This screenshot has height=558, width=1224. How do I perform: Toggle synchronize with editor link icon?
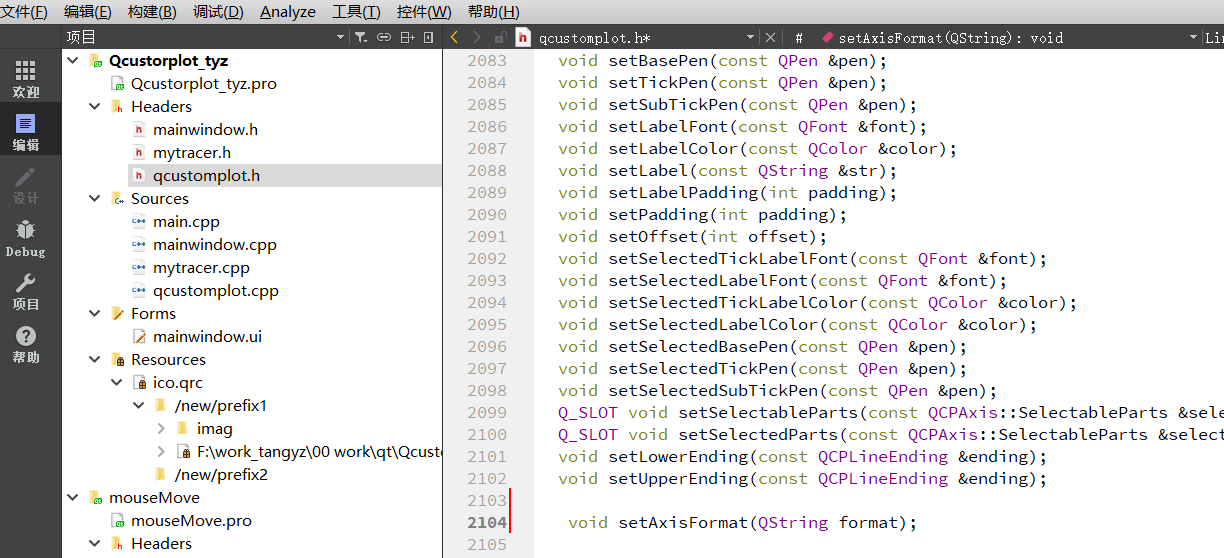tap(384, 37)
